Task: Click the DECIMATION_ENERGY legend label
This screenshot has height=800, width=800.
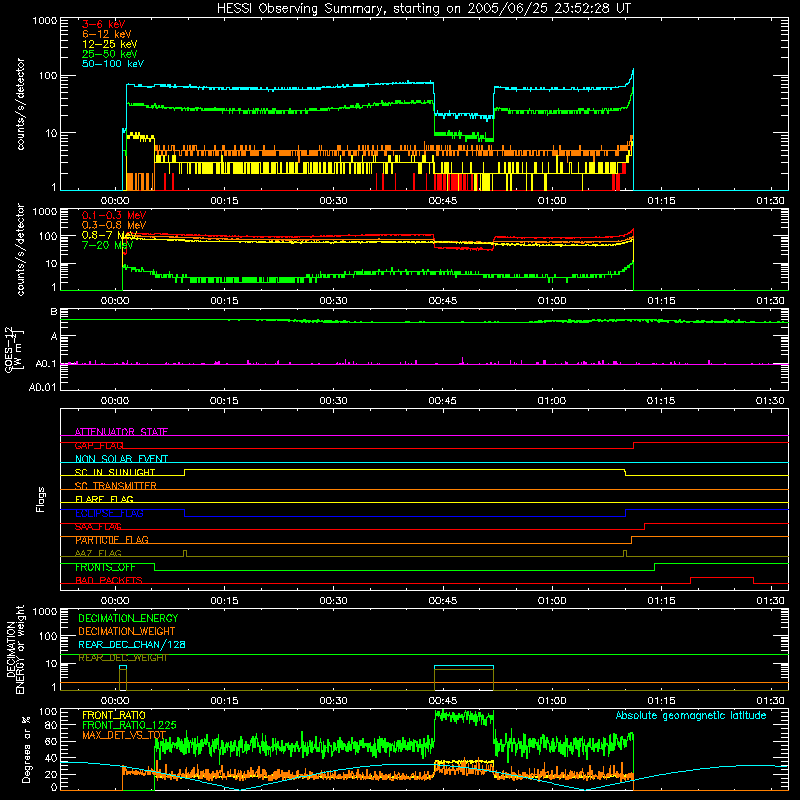Action: (x=128, y=618)
